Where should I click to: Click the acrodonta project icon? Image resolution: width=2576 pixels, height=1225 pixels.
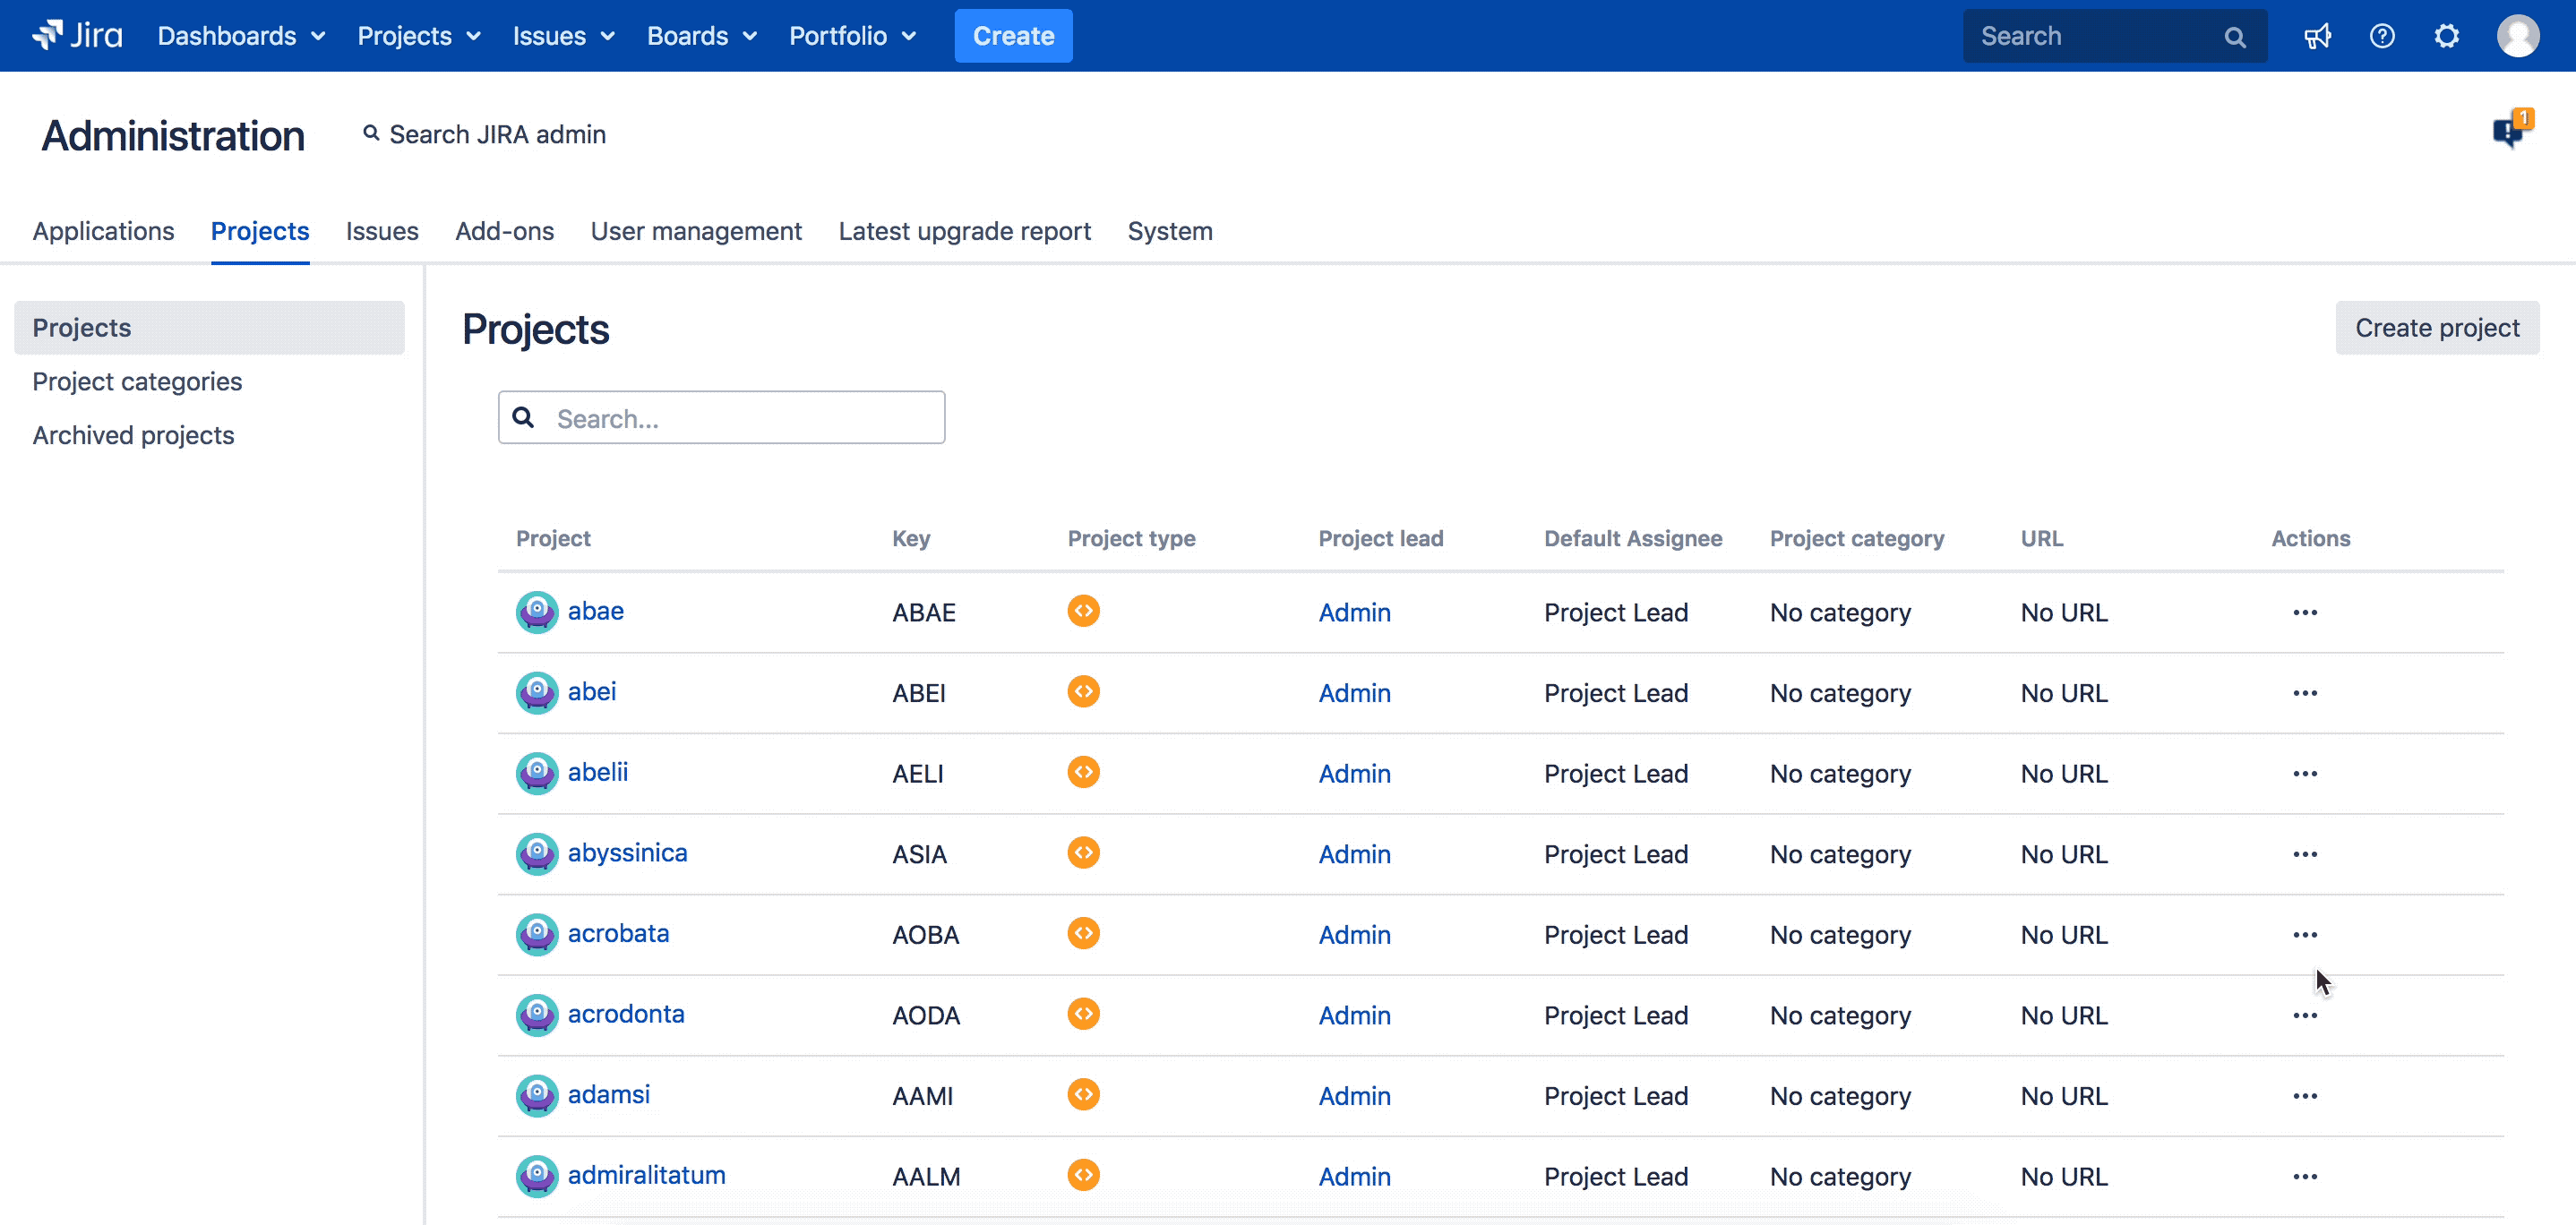(x=536, y=1013)
